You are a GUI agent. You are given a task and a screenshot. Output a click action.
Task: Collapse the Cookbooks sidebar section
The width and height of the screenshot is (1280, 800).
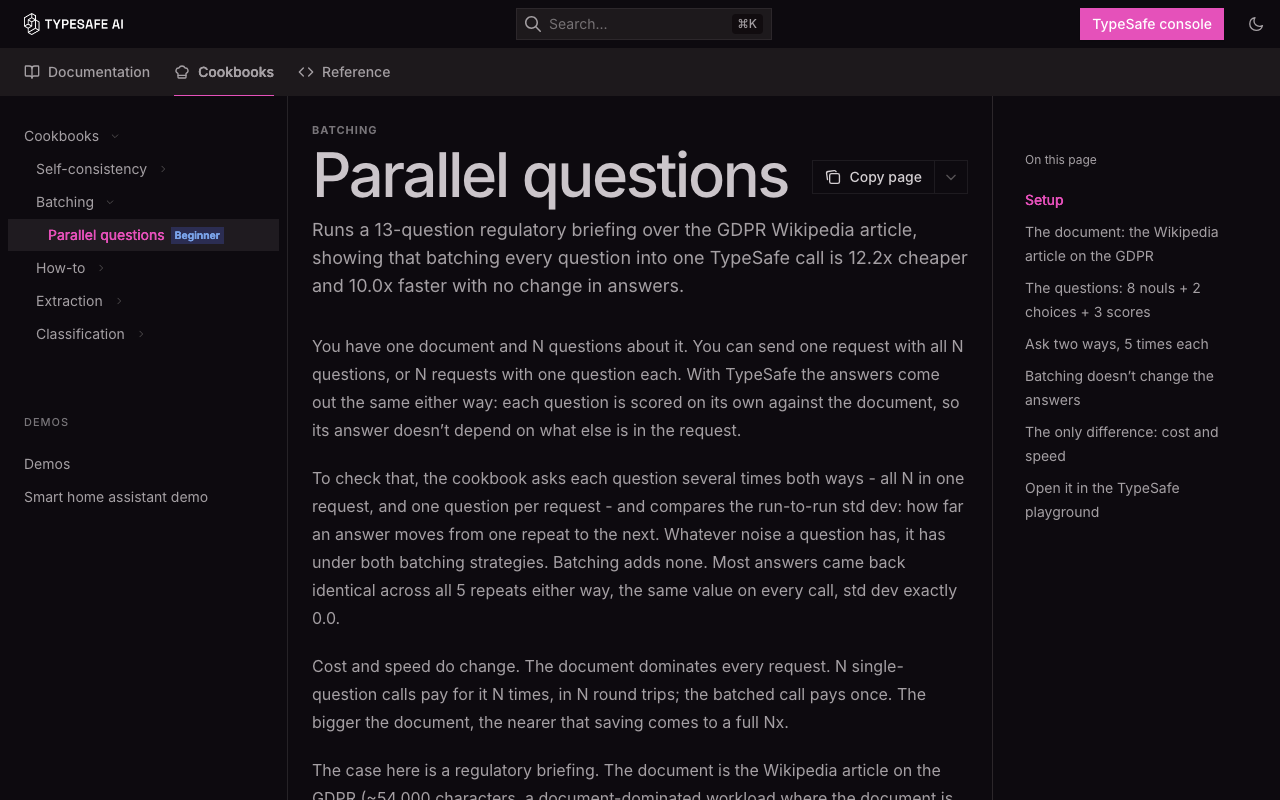coord(115,136)
